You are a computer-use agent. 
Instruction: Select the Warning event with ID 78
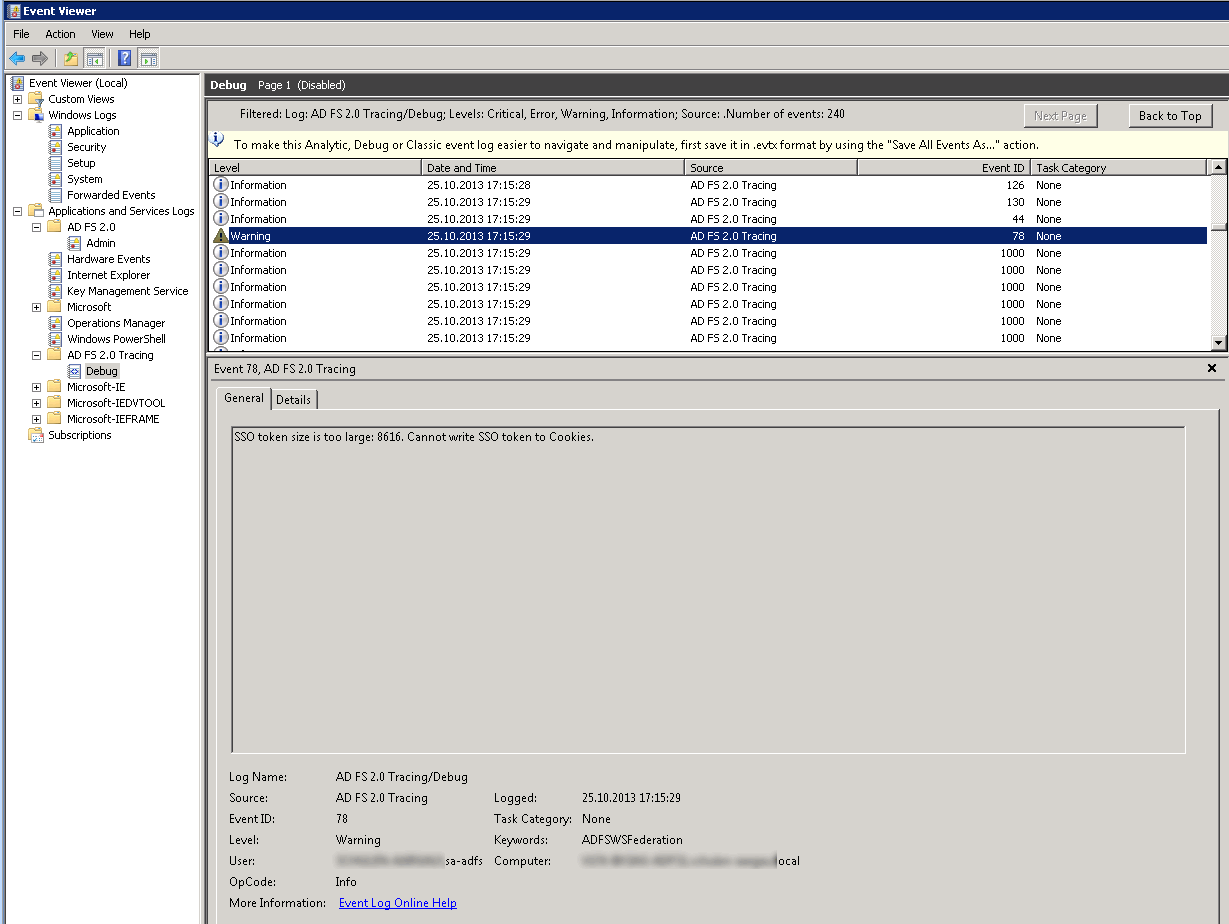pyautogui.click(x=708, y=236)
